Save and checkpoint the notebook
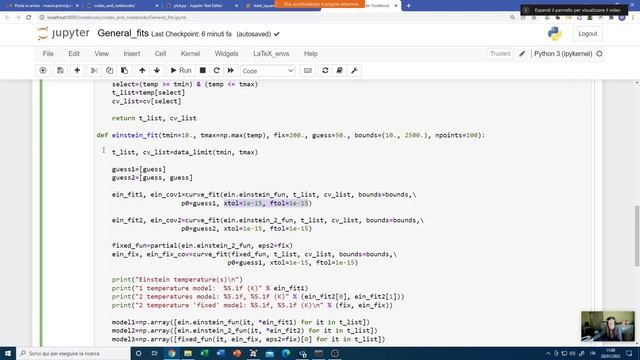Viewport: 640px width, 360px height. 60,71
